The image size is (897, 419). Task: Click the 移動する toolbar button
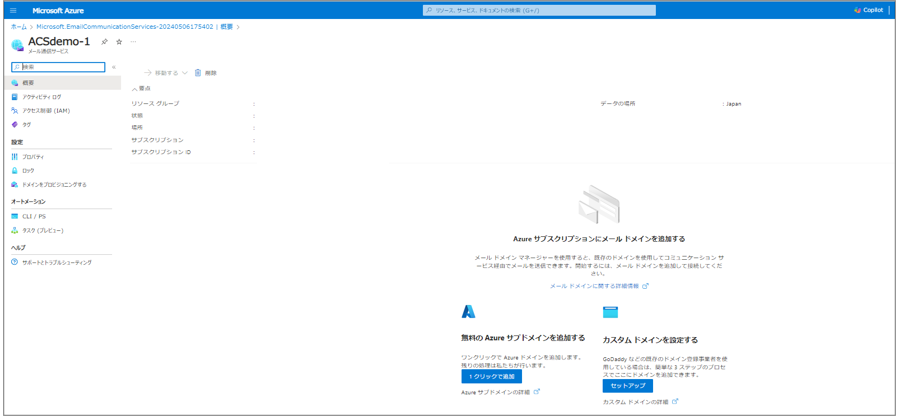click(x=165, y=73)
